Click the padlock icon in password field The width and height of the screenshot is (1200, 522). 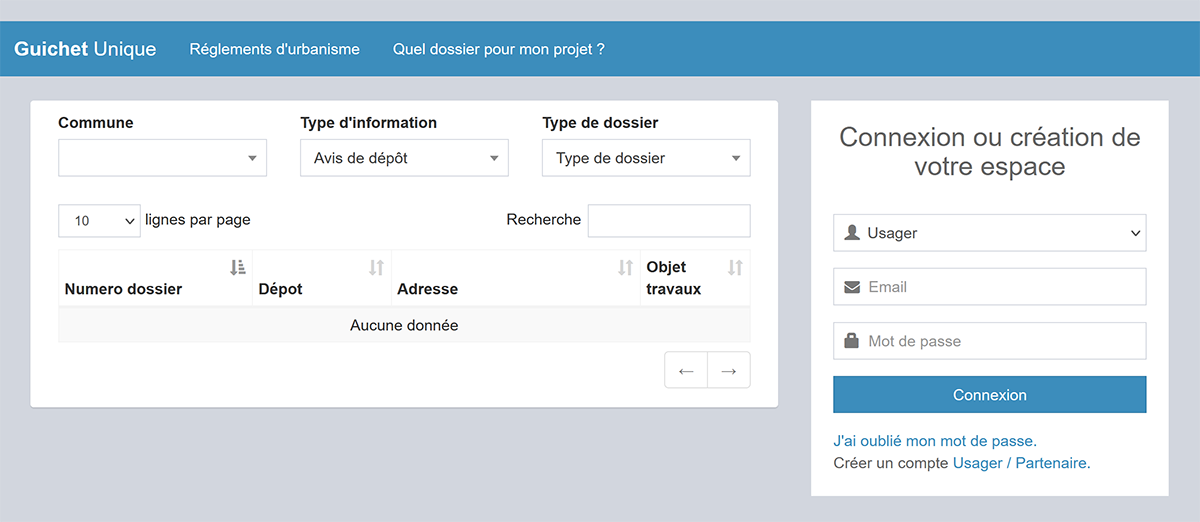(x=852, y=341)
